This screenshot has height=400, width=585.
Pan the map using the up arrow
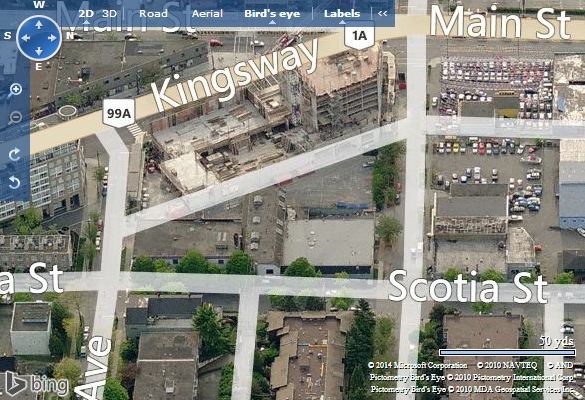point(39,25)
